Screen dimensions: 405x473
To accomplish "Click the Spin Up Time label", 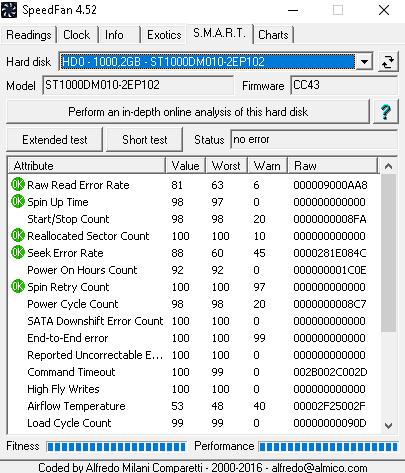I will click(58, 202).
